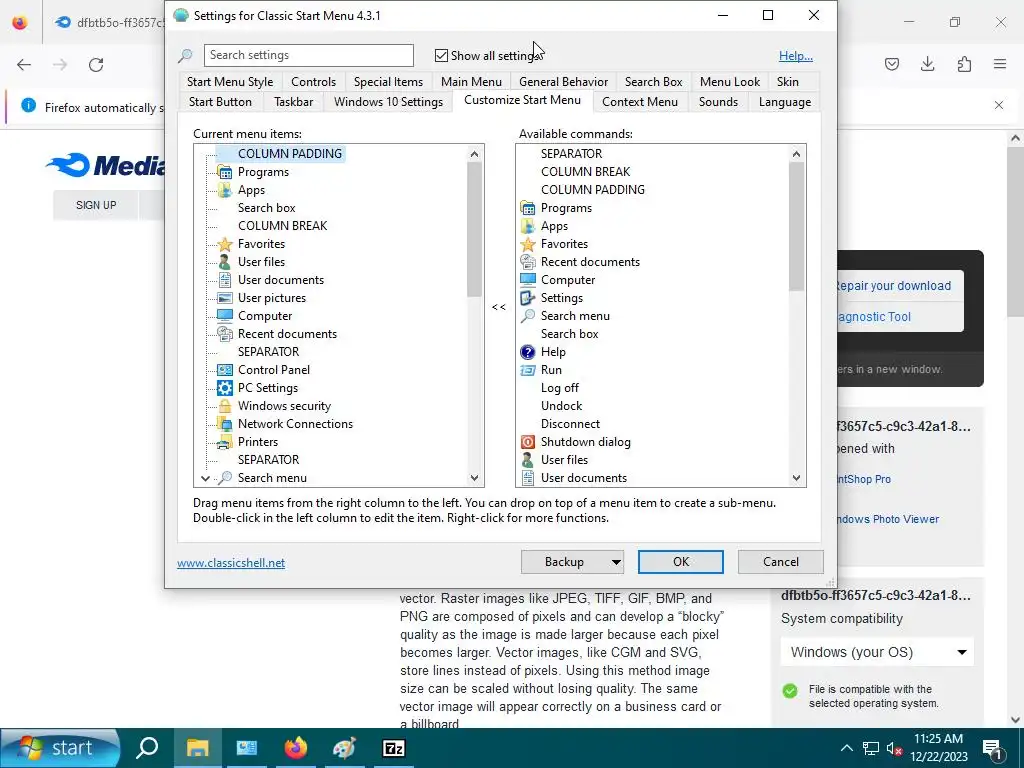
Task: Click the Available commands scrollbar thumb
Action: point(796,226)
